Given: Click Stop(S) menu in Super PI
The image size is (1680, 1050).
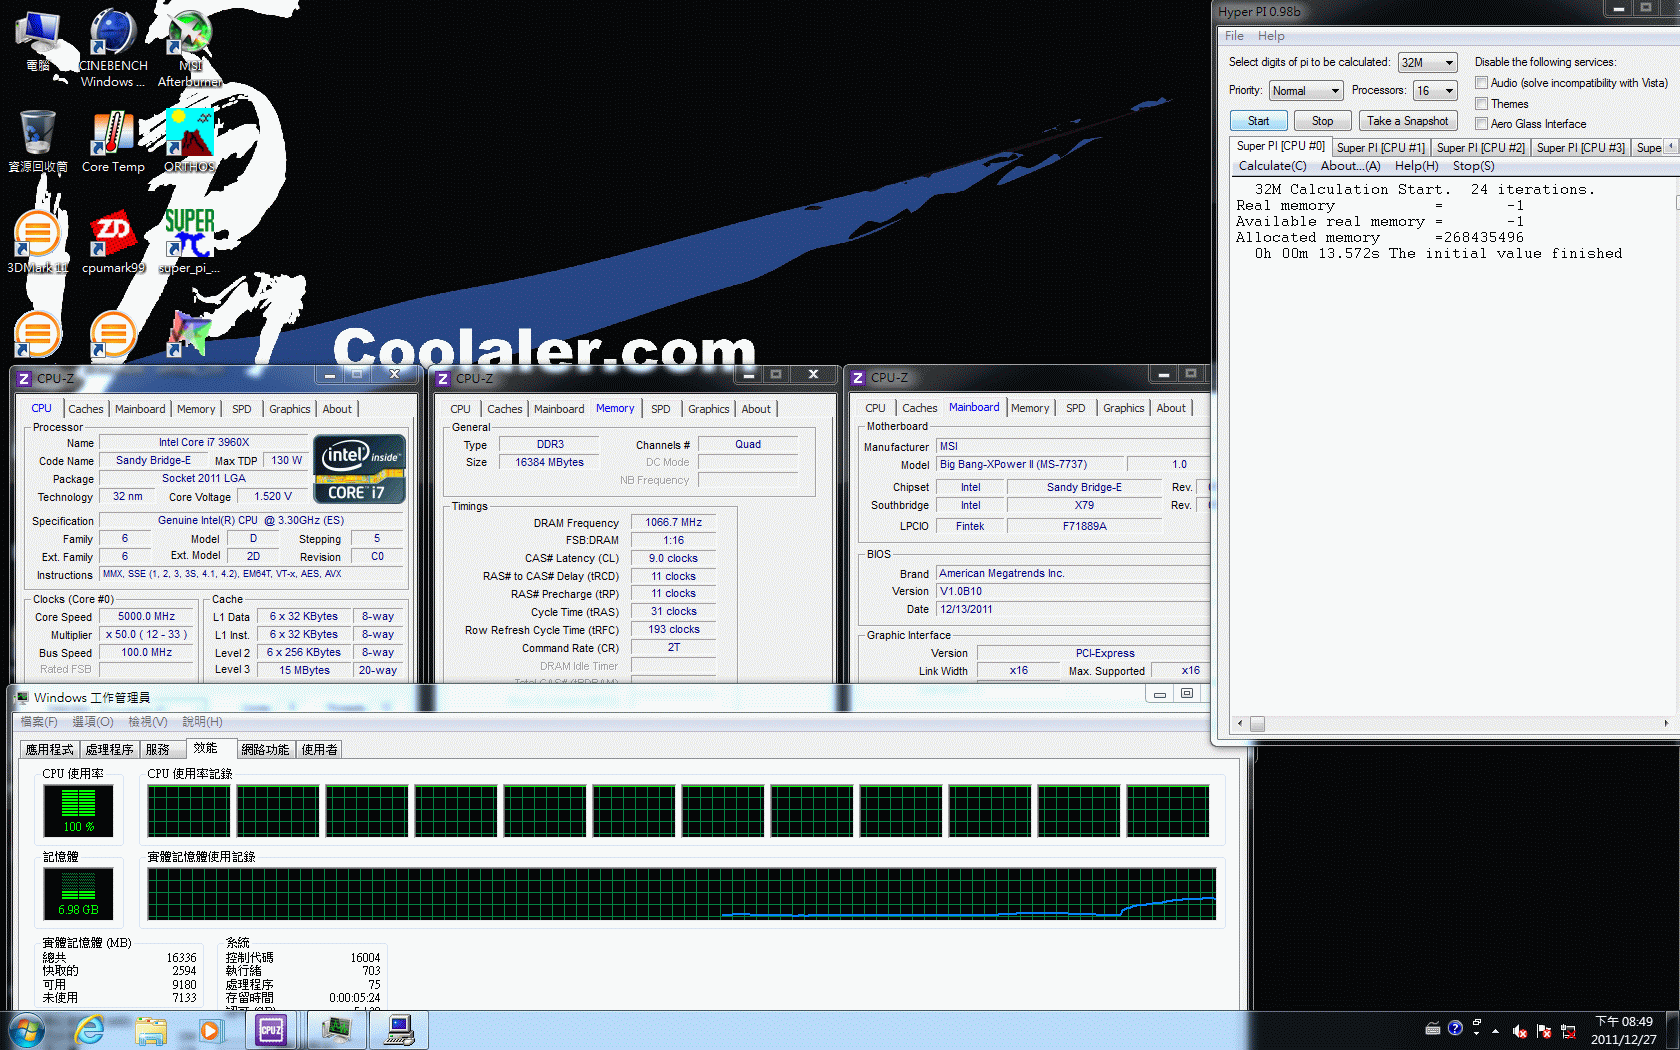Looking at the screenshot, I should [x=1473, y=166].
